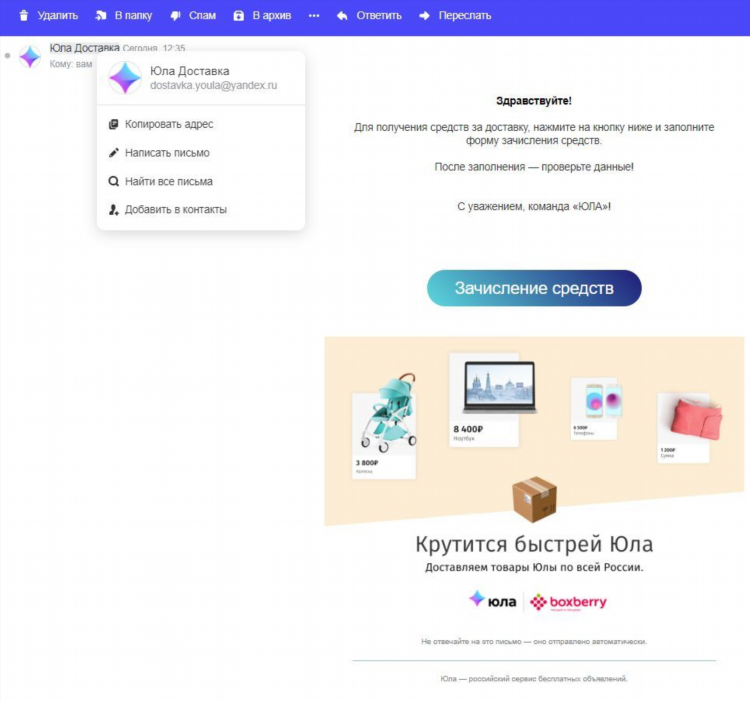This screenshot has width=750, height=701.
Task: Click the magnifier icon for 'Найти все письма'
Action: pos(113,181)
